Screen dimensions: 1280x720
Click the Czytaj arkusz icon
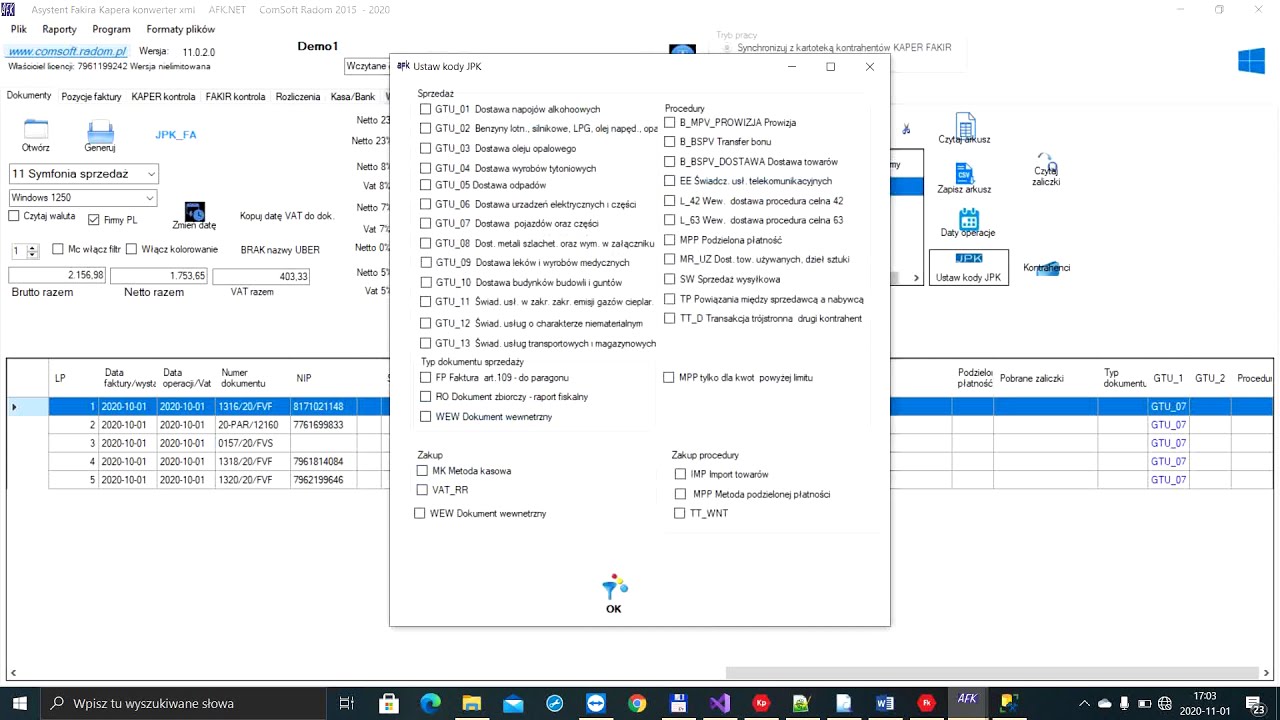pos(966,125)
